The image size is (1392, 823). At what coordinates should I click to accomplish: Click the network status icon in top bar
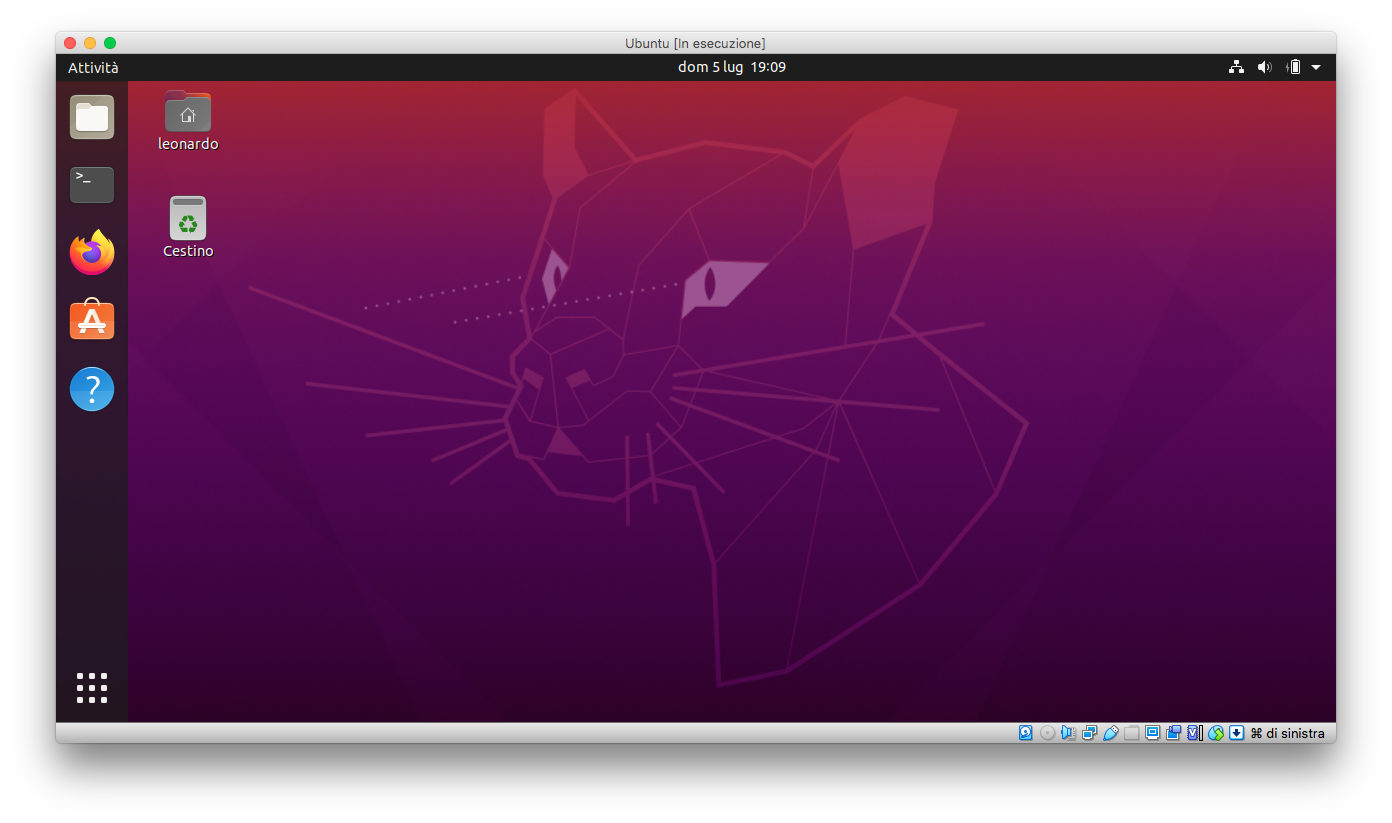click(1237, 67)
